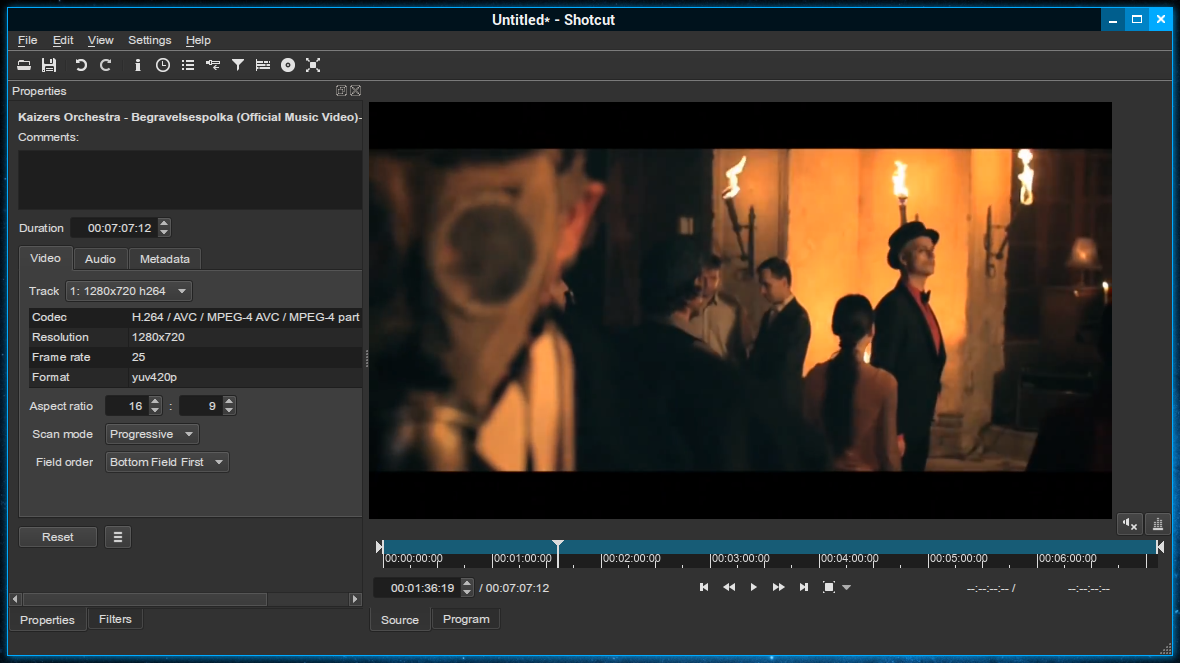This screenshot has height=663, width=1180.
Task: Rewind the video playback
Action: point(728,587)
